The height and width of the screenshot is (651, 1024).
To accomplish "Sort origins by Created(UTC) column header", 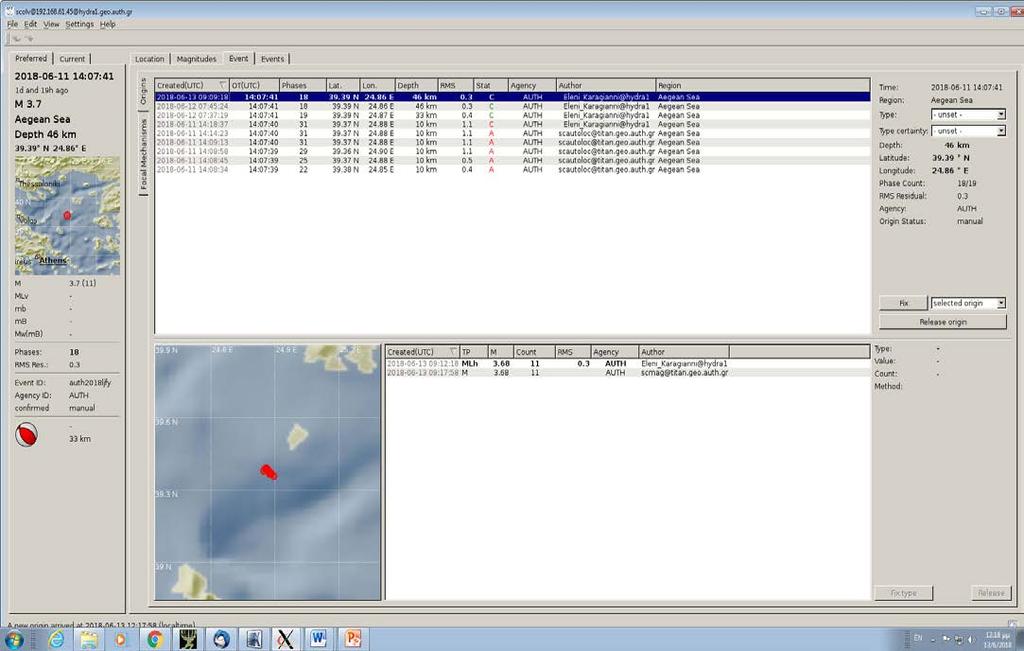I will [x=192, y=86].
